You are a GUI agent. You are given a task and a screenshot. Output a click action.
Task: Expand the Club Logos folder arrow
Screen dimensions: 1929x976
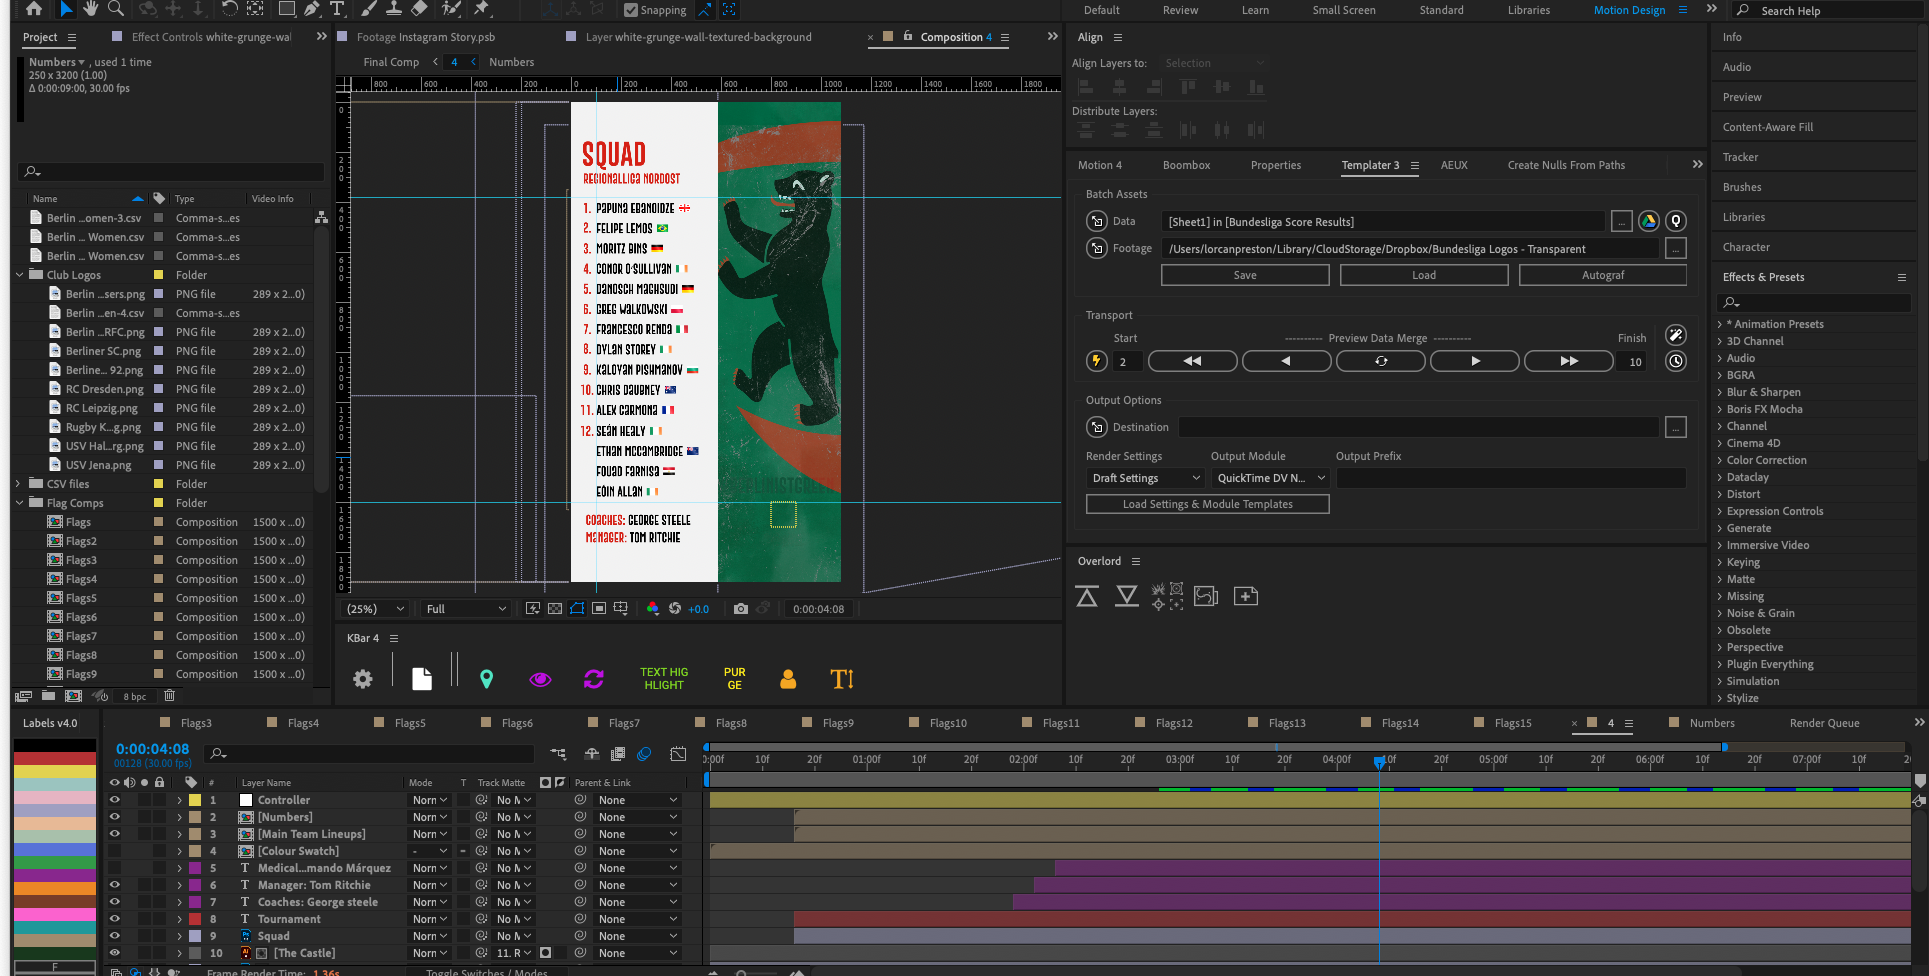pyautogui.click(x=20, y=275)
